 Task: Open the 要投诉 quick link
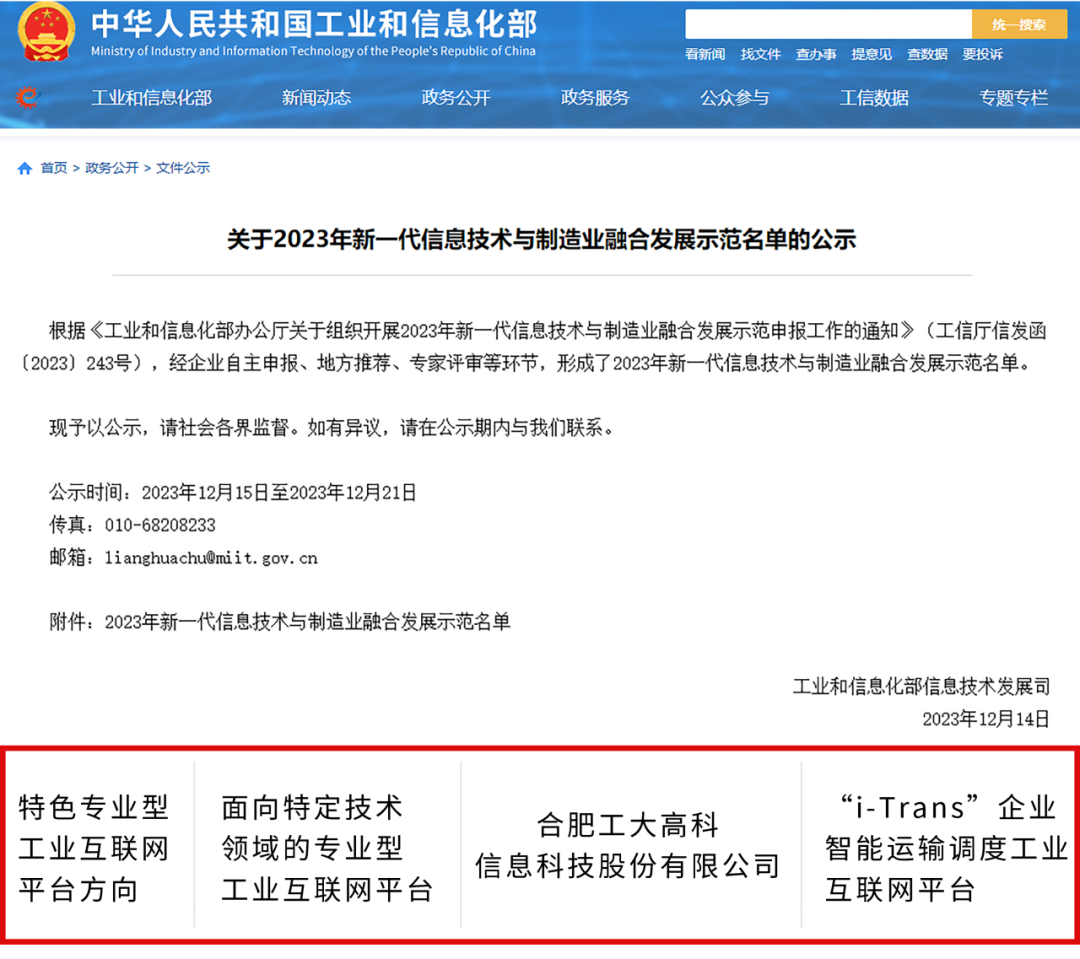982,54
